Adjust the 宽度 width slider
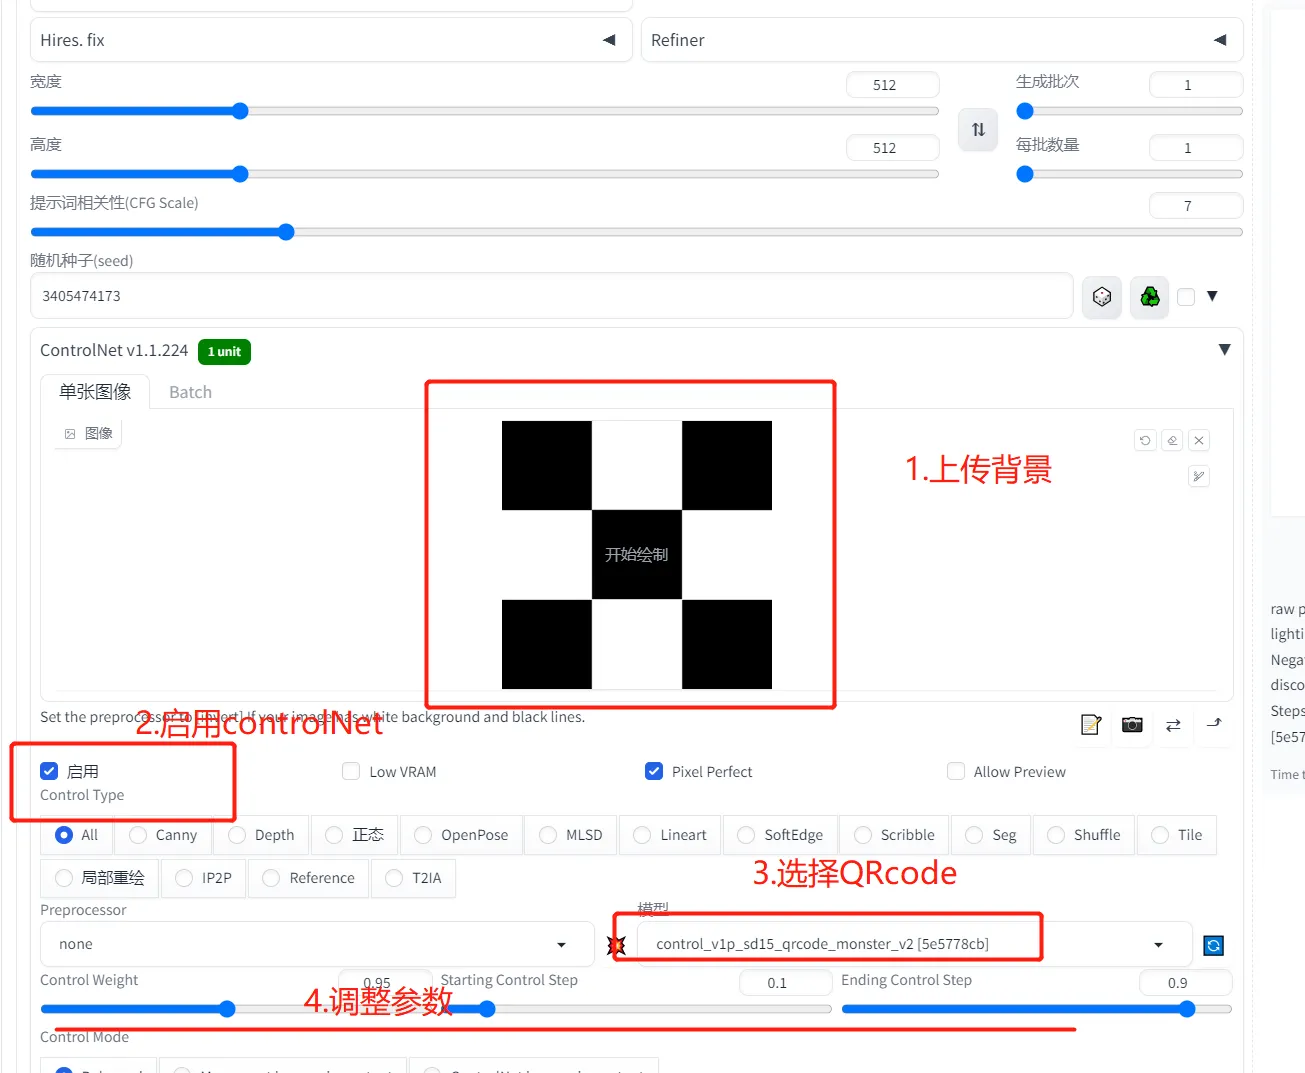Image resolution: width=1305 pixels, height=1073 pixels. (x=484, y=111)
